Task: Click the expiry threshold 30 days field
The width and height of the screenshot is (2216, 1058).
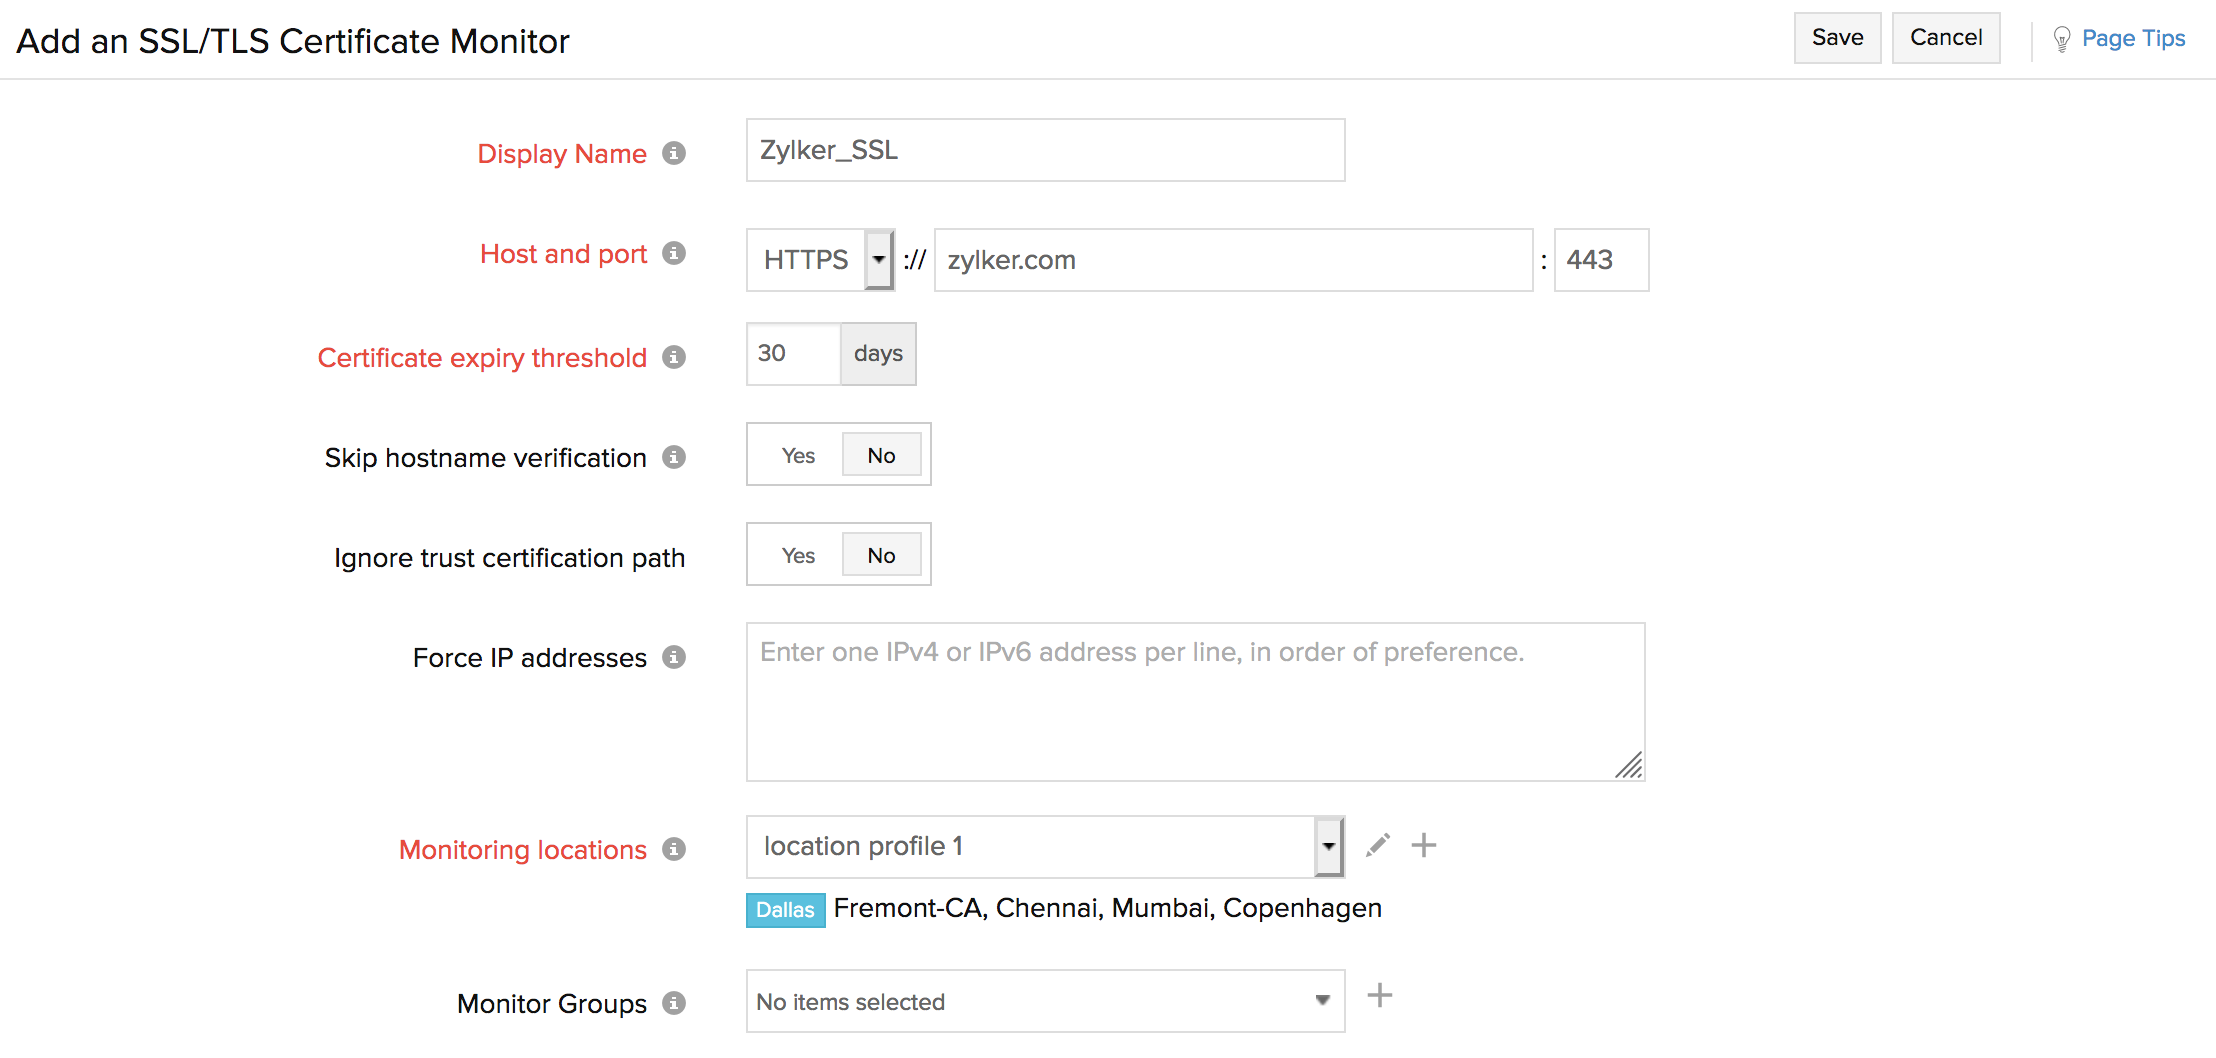Action: 794,354
